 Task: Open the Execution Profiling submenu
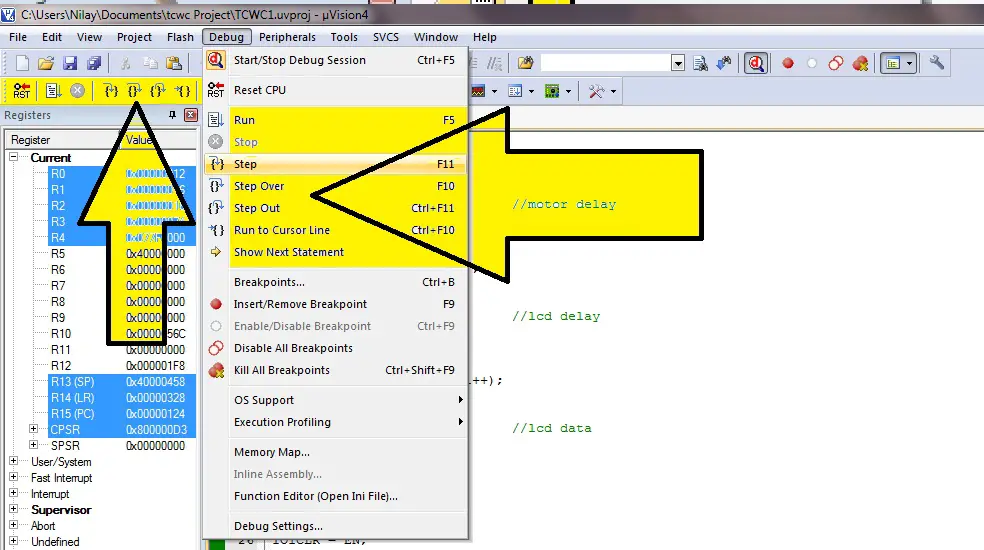point(336,422)
